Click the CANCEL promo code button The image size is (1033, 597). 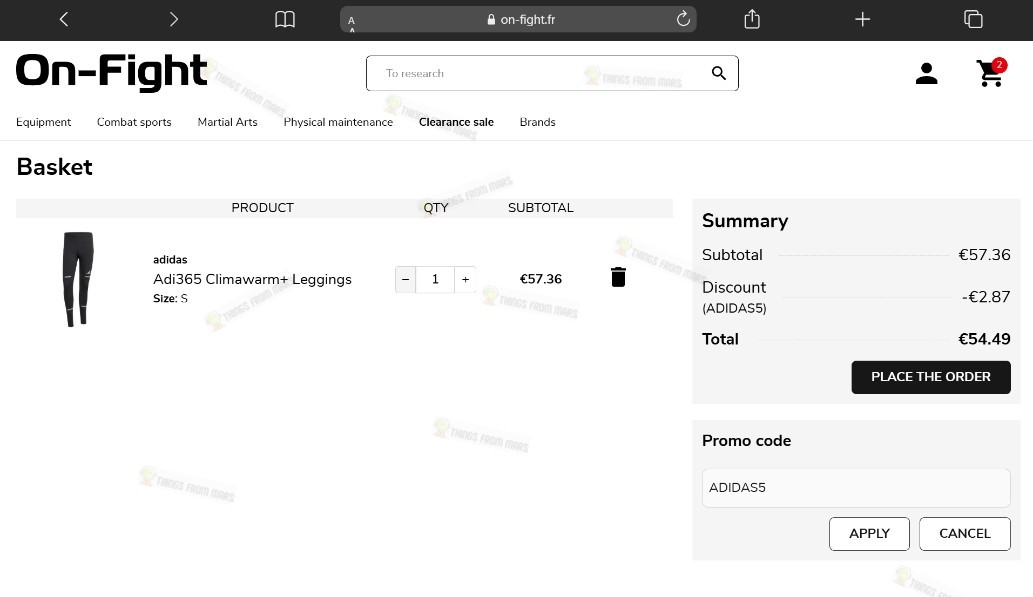pos(964,534)
